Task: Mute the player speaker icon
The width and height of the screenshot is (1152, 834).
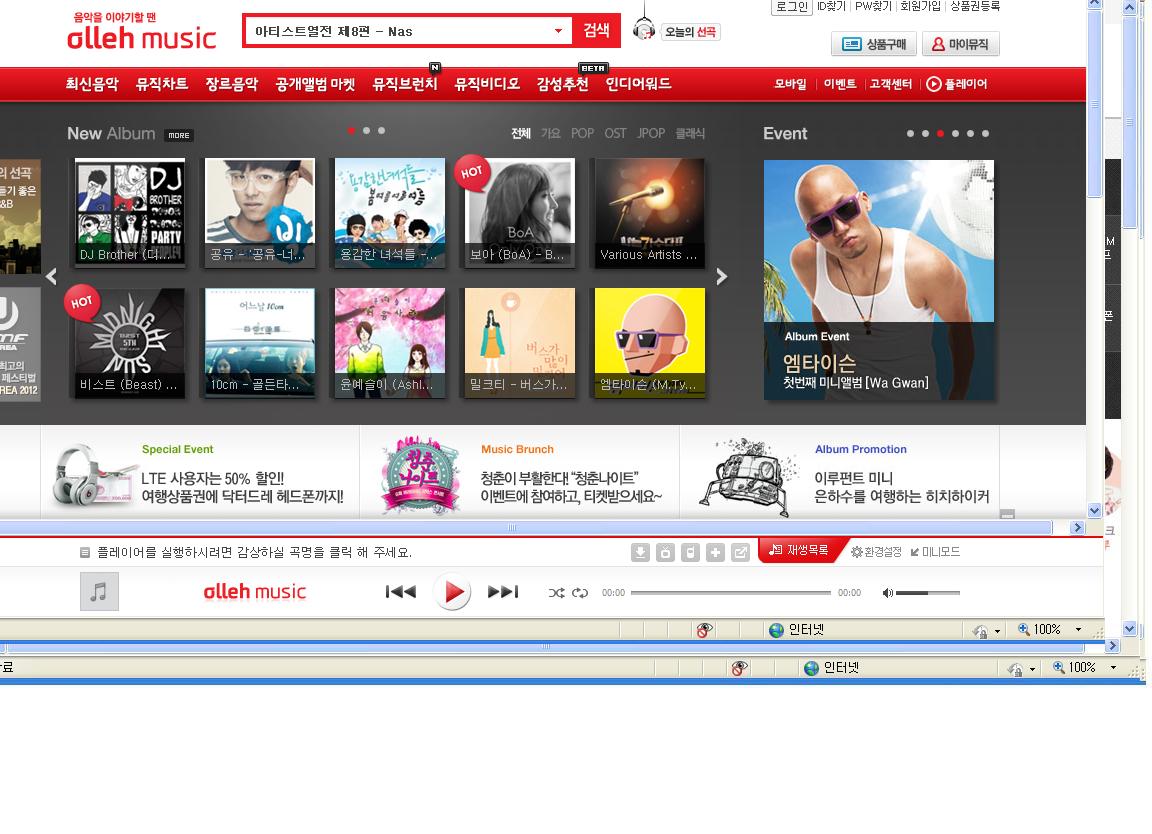Action: pyautogui.click(x=887, y=593)
